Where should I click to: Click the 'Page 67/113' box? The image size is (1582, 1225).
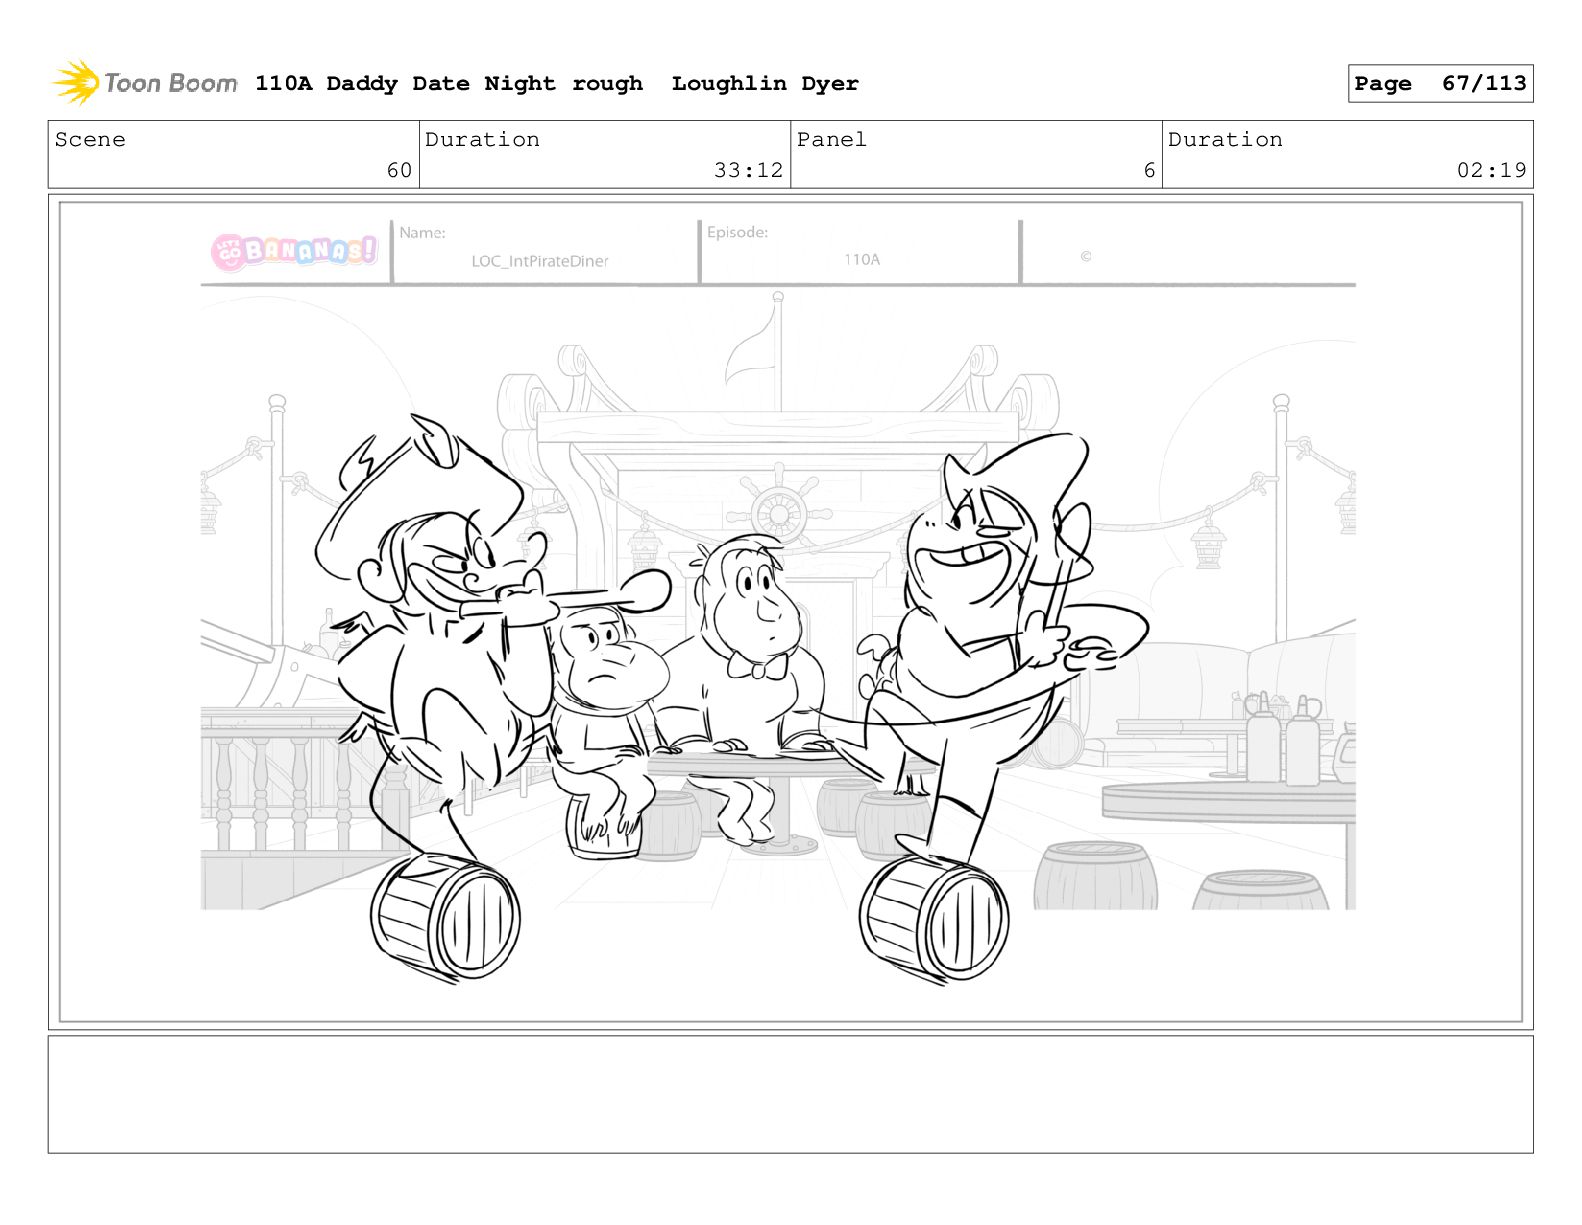(1440, 84)
